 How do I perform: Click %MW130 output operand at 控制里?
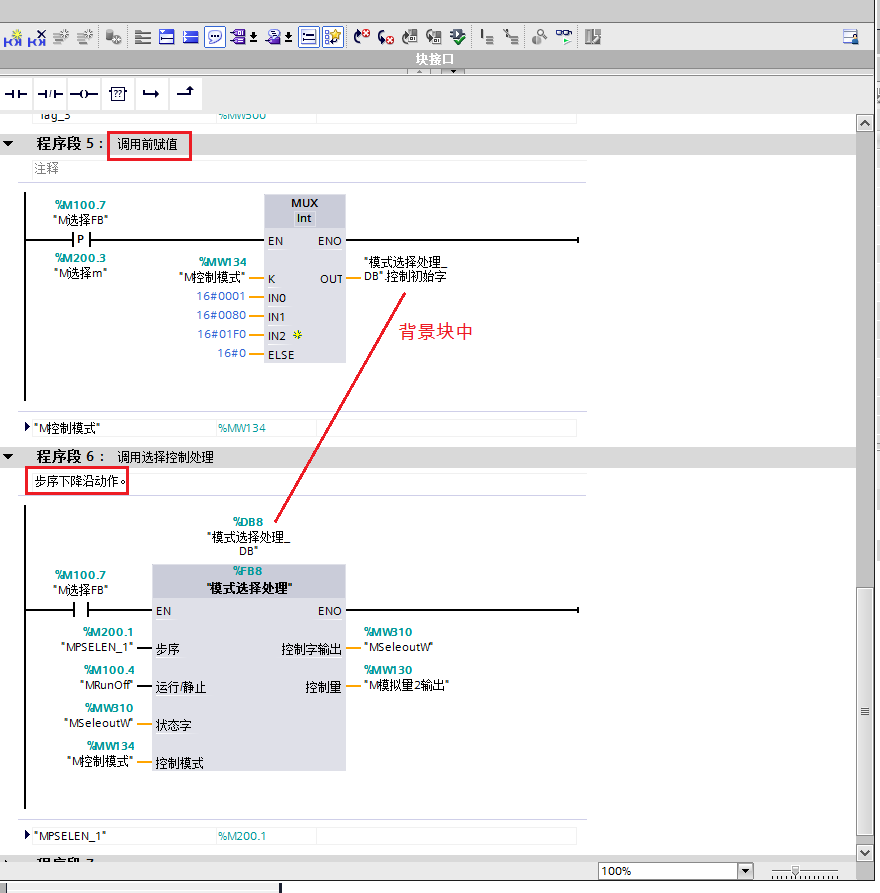tap(388, 670)
